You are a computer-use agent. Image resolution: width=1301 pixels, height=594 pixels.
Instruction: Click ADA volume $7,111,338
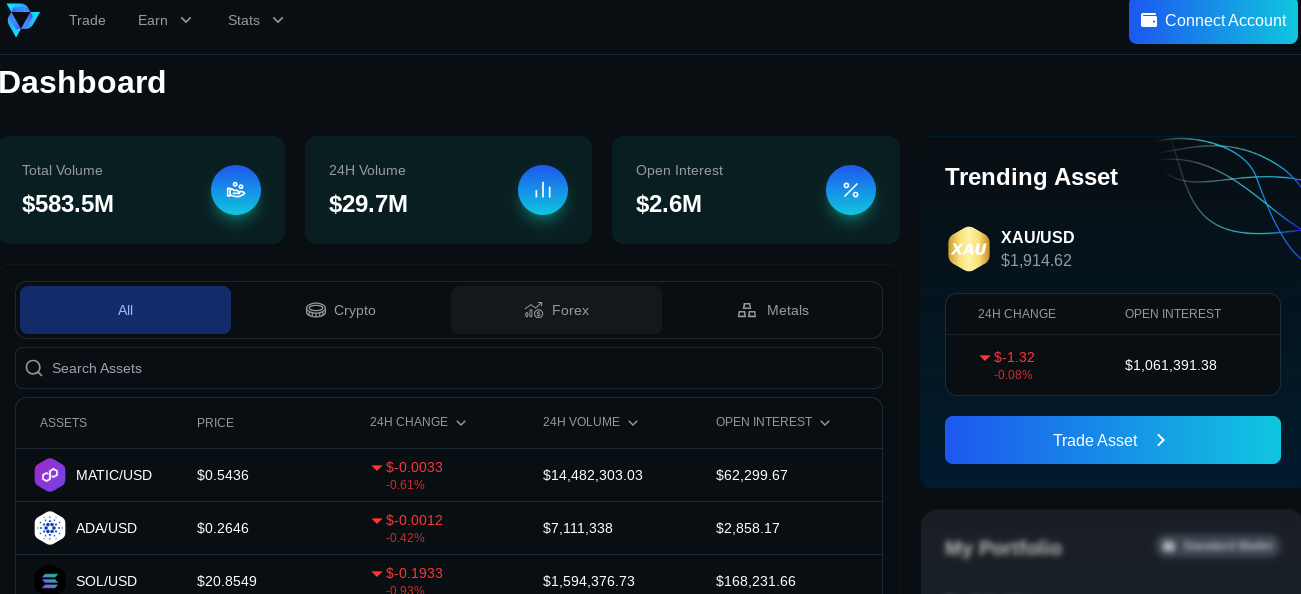coord(578,528)
